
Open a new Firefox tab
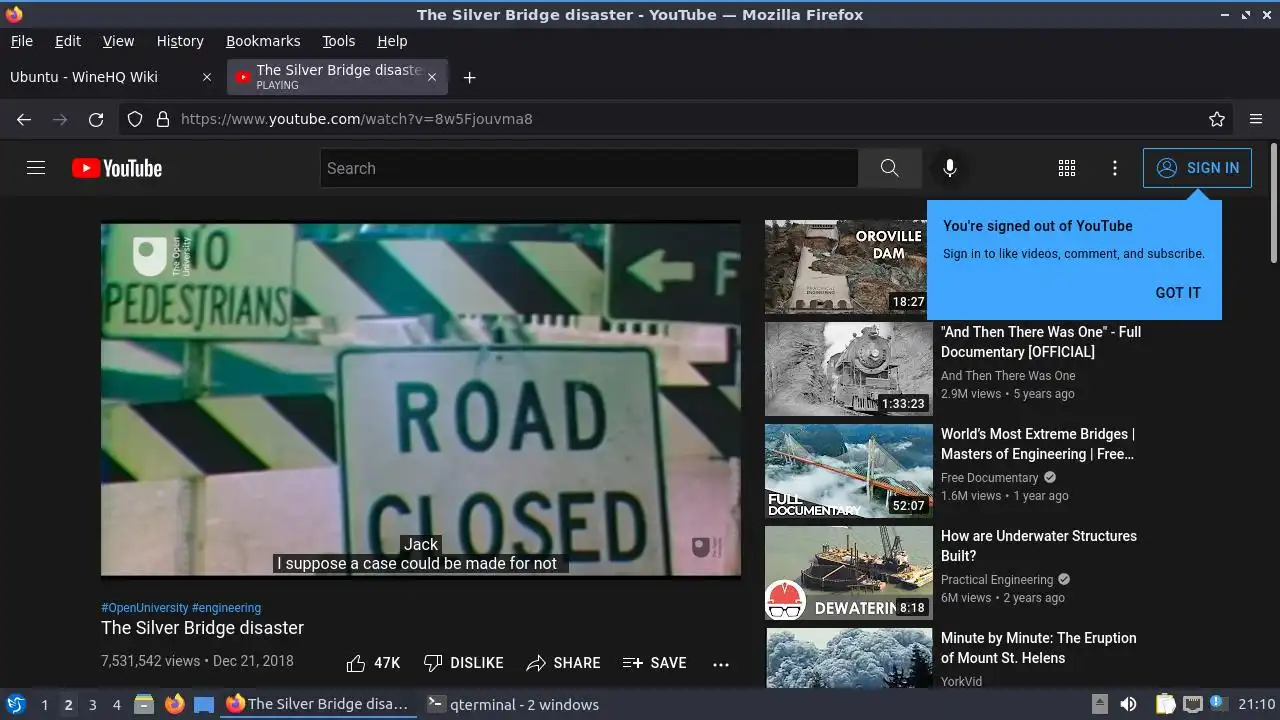[x=469, y=77]
